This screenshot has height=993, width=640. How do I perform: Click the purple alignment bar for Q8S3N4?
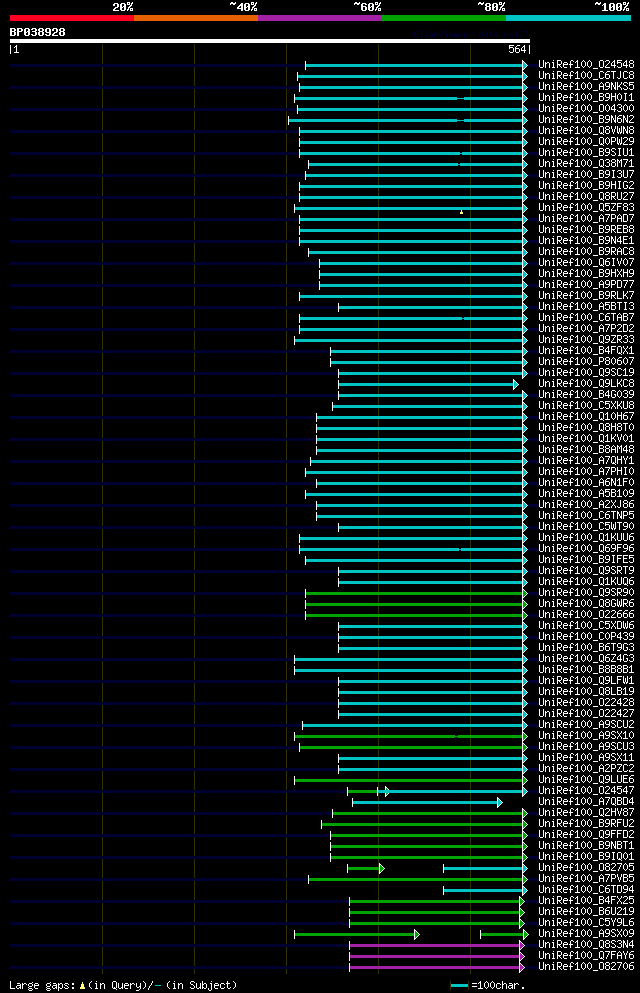[436, 946]
